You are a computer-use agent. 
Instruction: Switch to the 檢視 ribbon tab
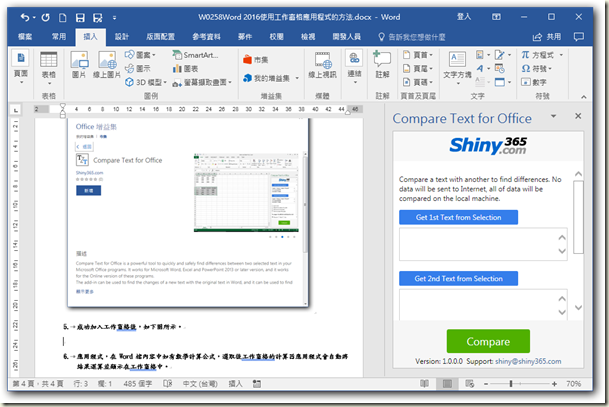point(308,37)
